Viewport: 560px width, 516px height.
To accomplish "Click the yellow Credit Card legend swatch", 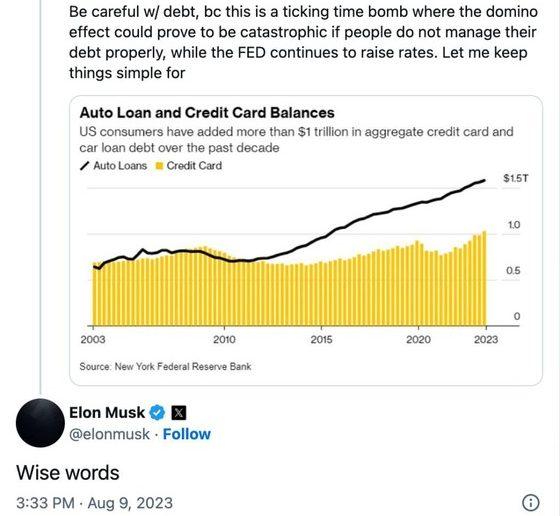I will (x=160, y=166).
